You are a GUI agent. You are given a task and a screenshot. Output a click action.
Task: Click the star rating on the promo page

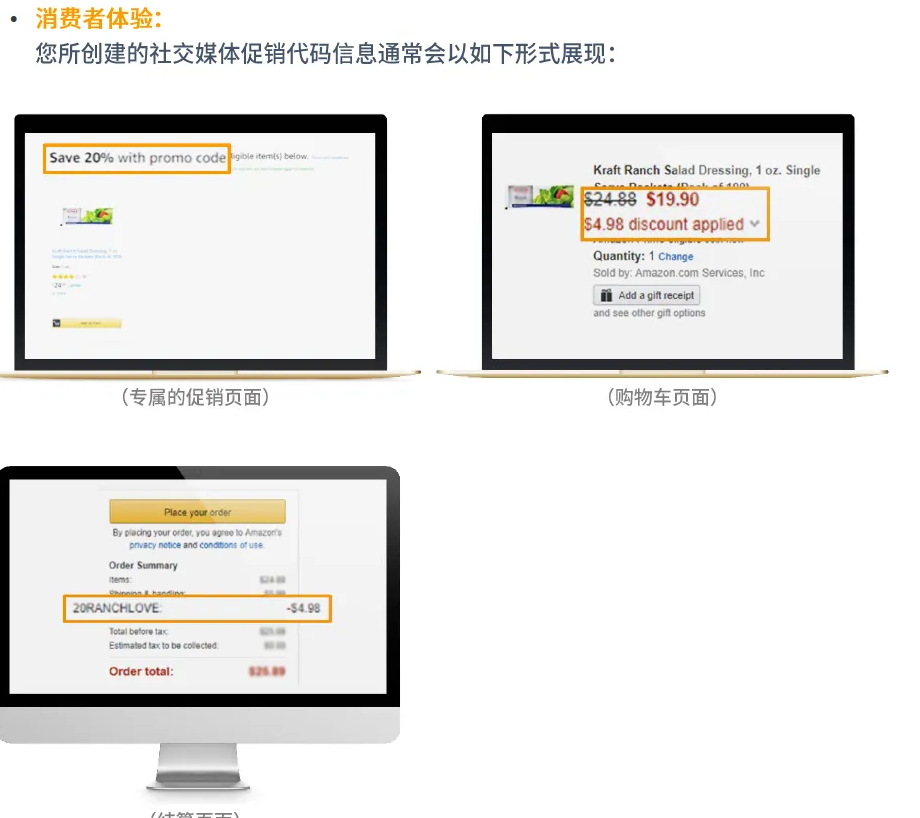click(x=64, y=276)
